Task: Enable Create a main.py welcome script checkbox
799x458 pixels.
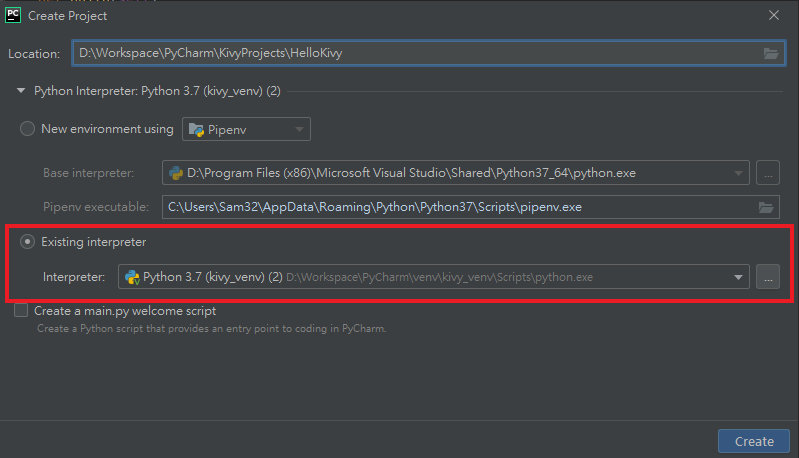Action: pyautogui.click(x=21, y=310)
